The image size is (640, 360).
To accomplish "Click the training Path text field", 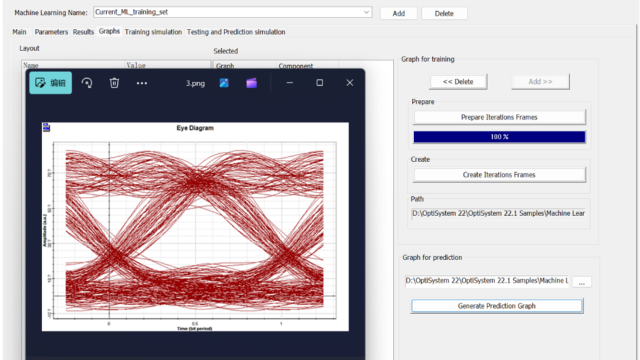I will 498,213.
